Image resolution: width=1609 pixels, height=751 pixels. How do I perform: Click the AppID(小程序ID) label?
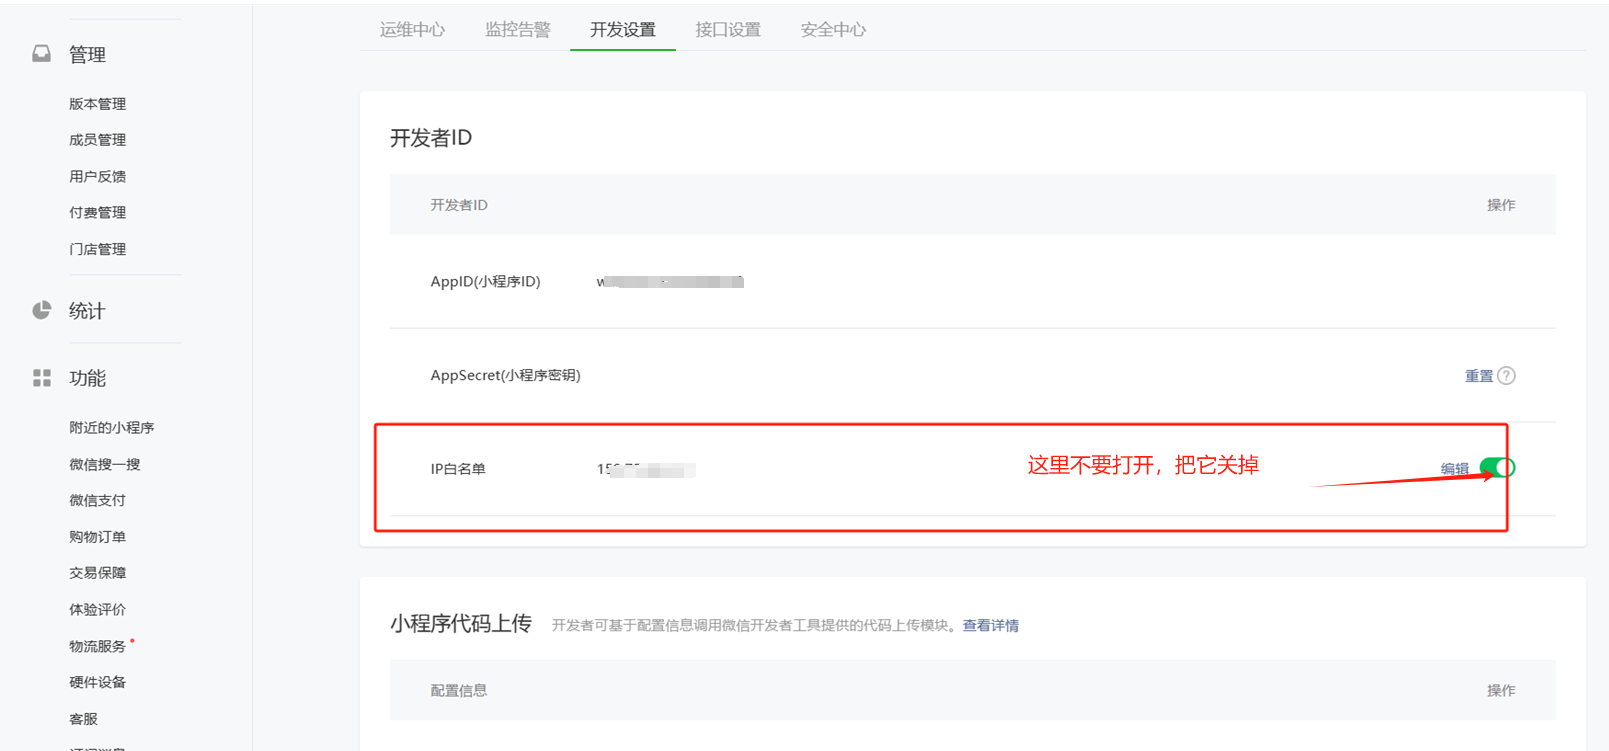tap(485, 282)
